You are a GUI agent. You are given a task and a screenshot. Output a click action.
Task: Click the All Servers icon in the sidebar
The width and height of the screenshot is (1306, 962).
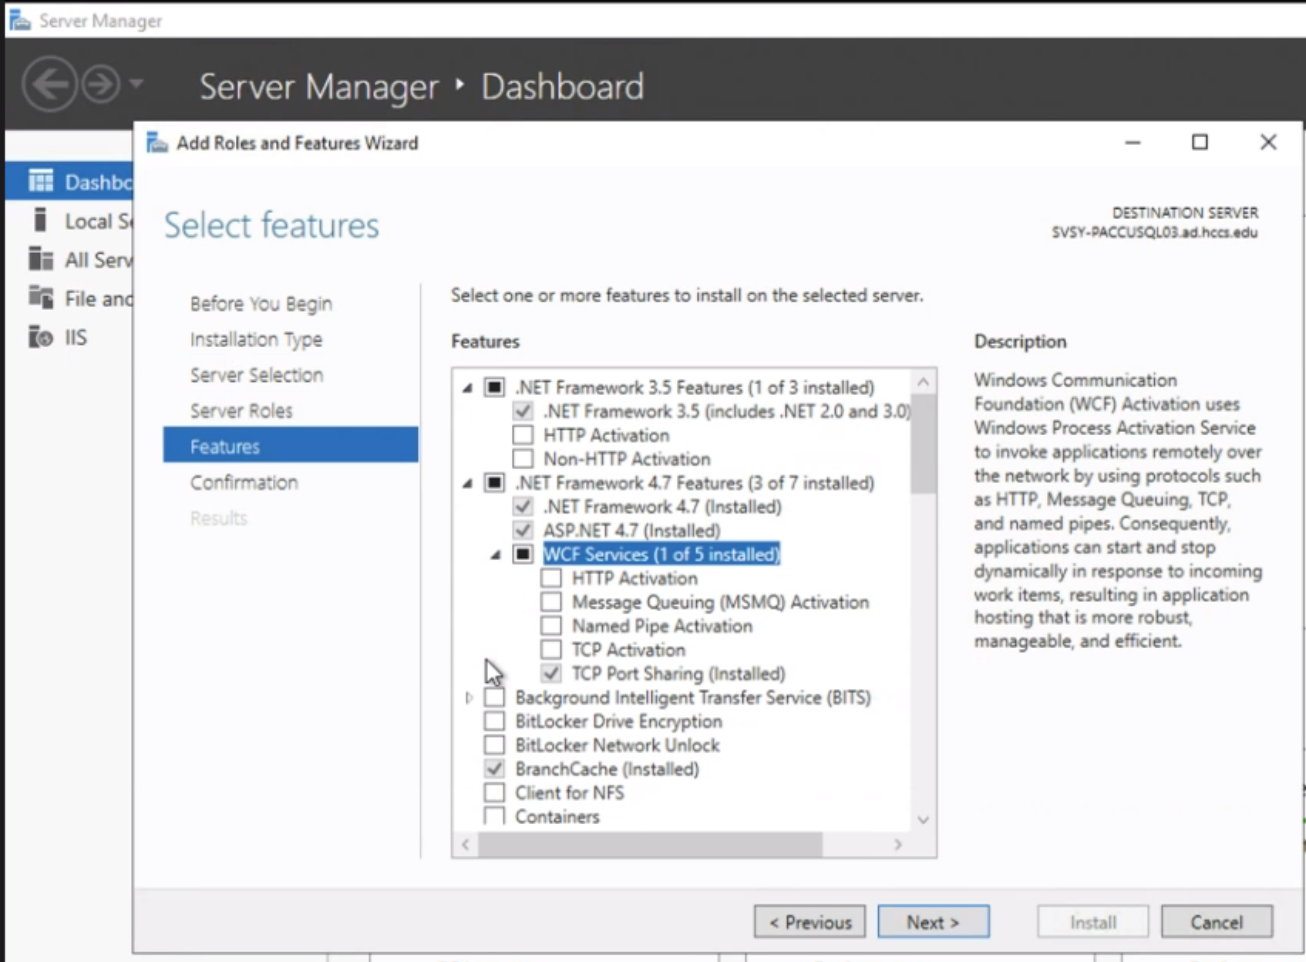[41, 259]
